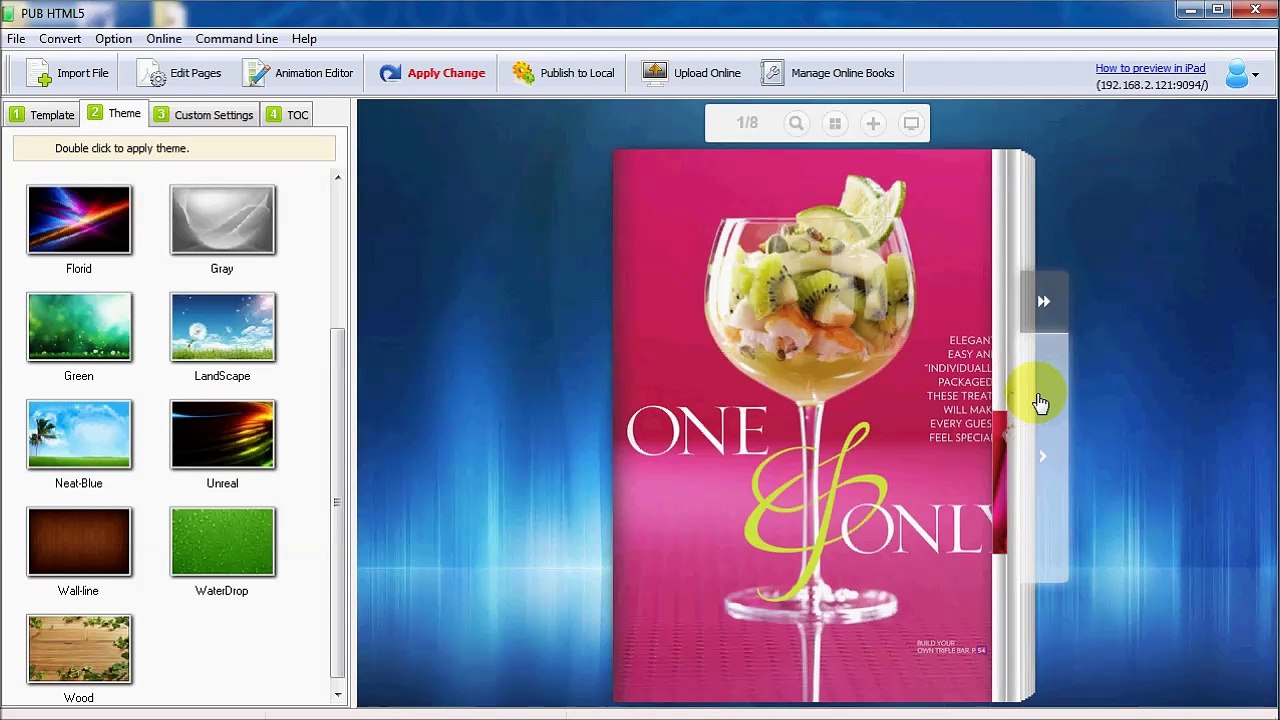Select the WaterDrop theme thumbnail
This screenshot has height=720, width=1280.
click(x=222, y=542)
